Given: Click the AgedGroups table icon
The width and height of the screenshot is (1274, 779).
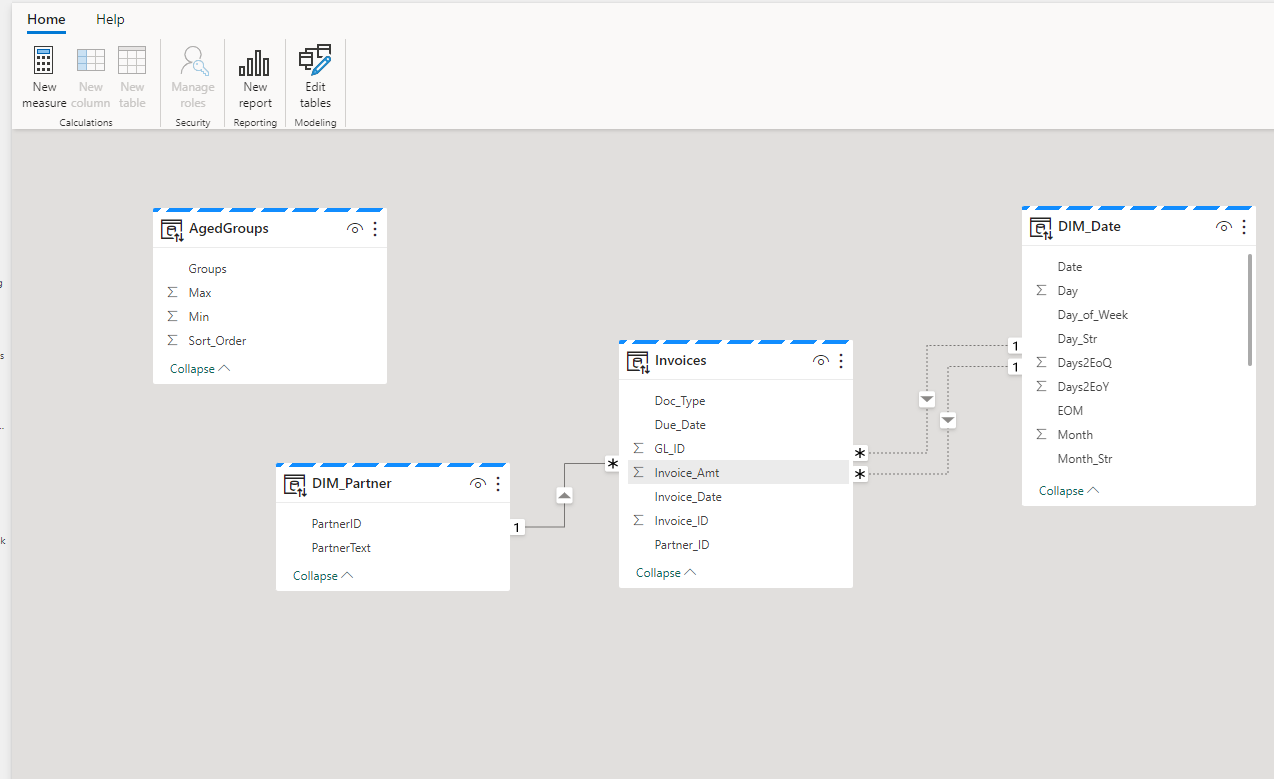Looking at the screenshot, I should (172, 229).
